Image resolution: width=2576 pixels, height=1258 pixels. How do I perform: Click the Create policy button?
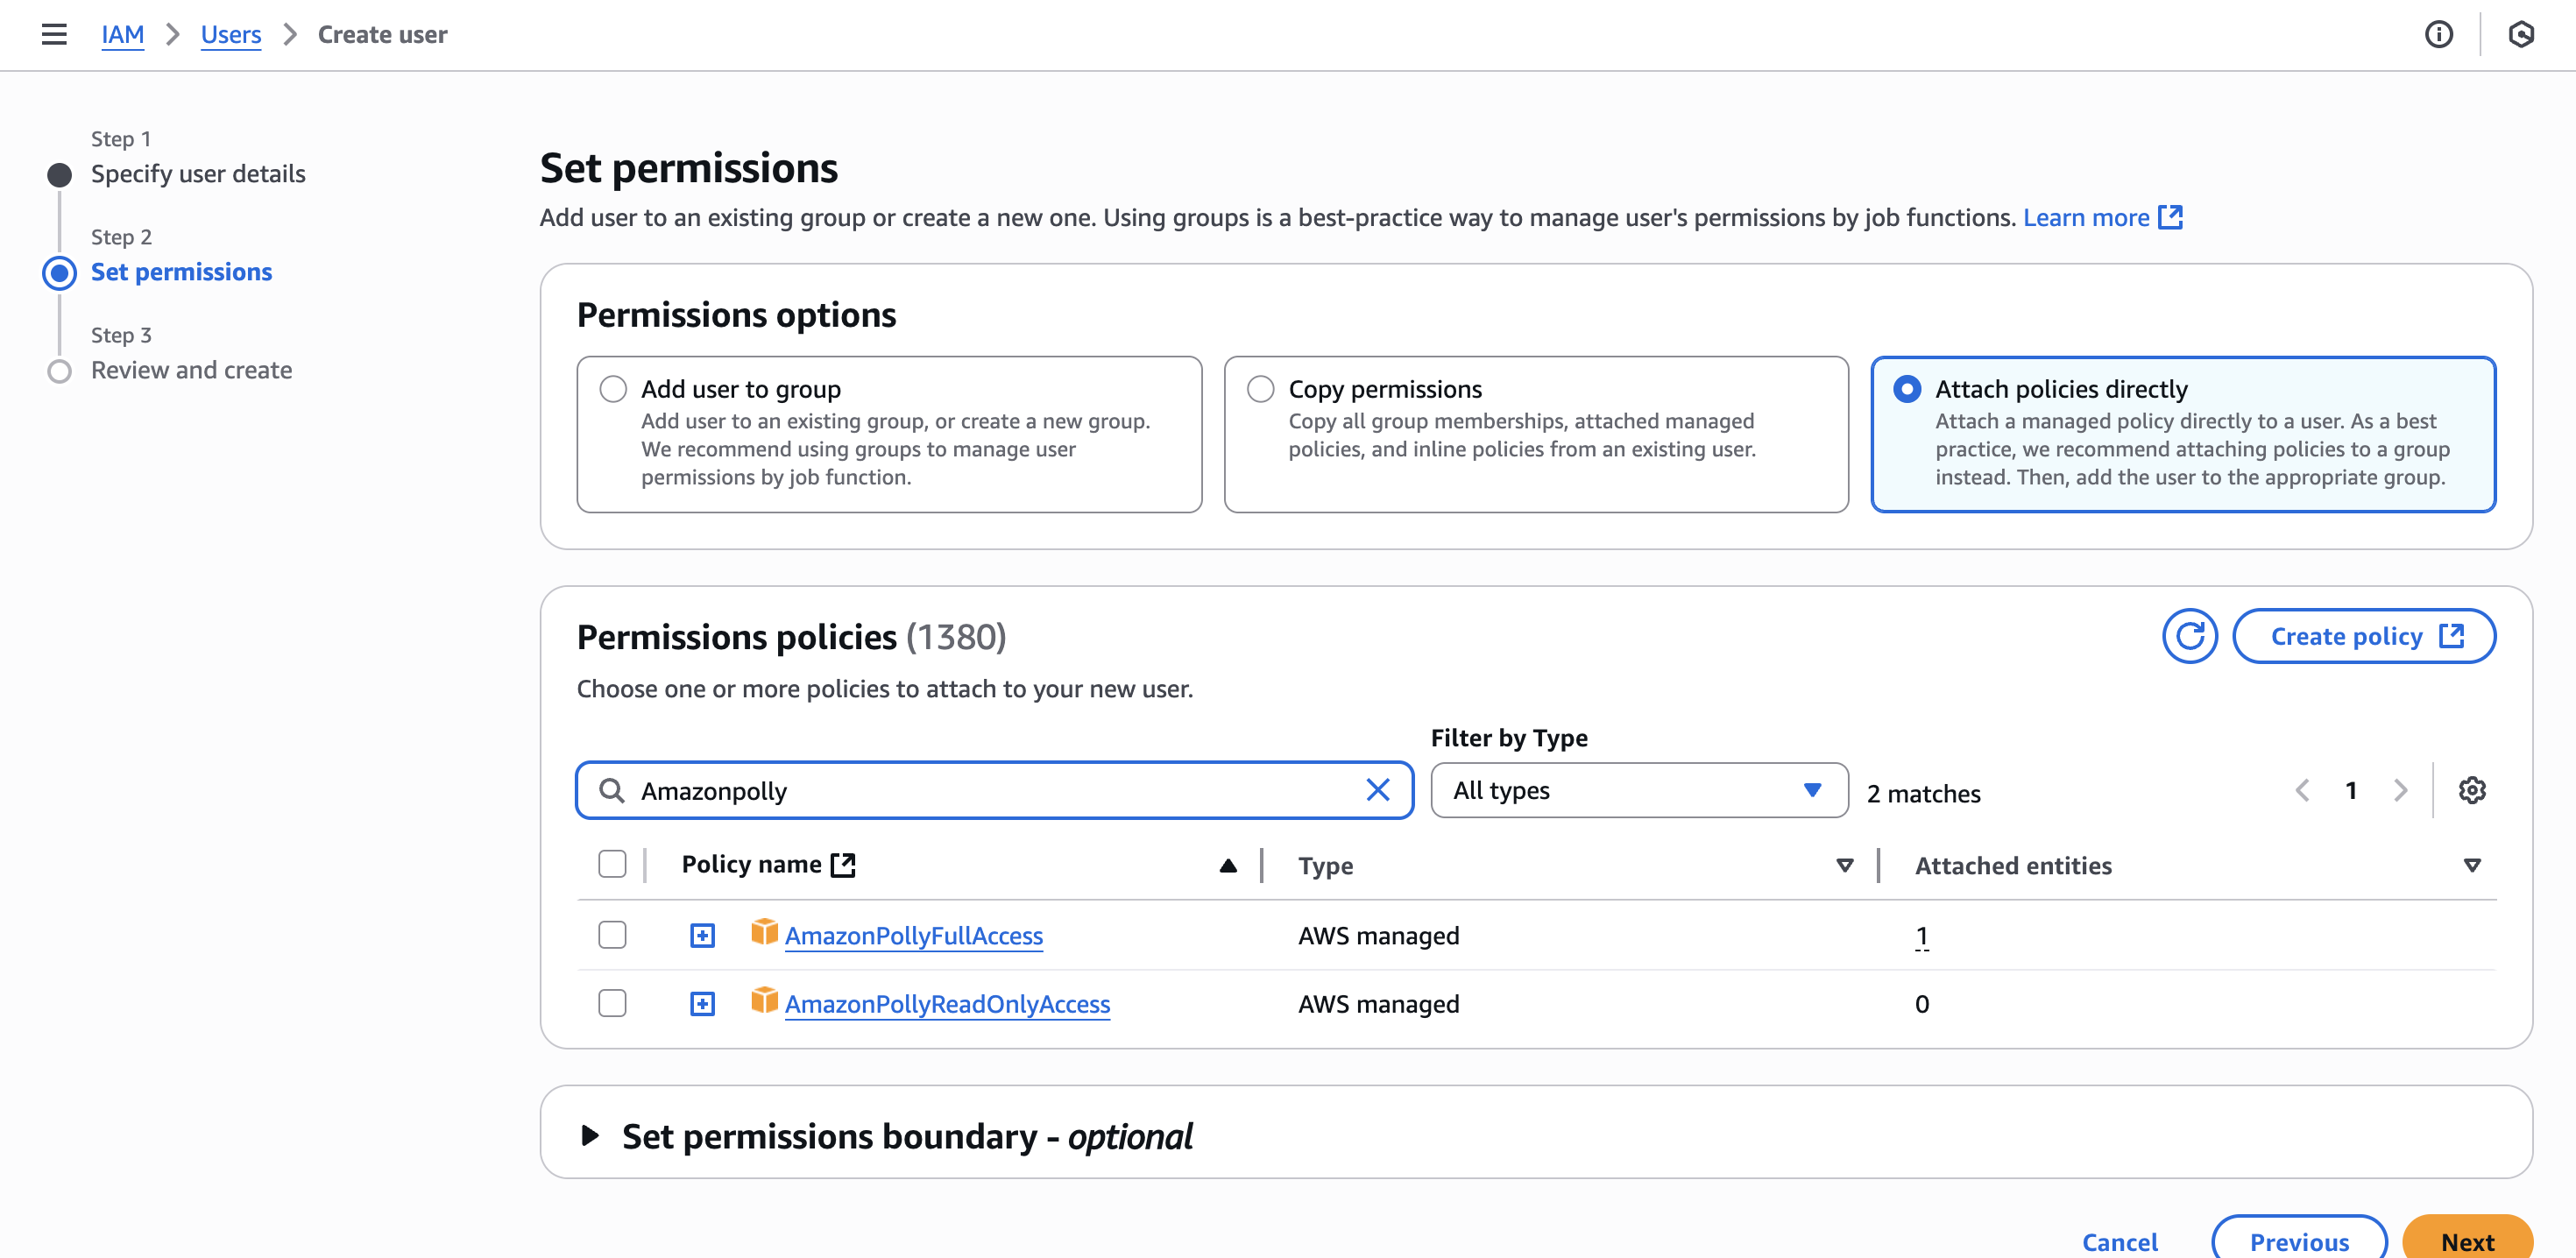[x=2363, y=636]
